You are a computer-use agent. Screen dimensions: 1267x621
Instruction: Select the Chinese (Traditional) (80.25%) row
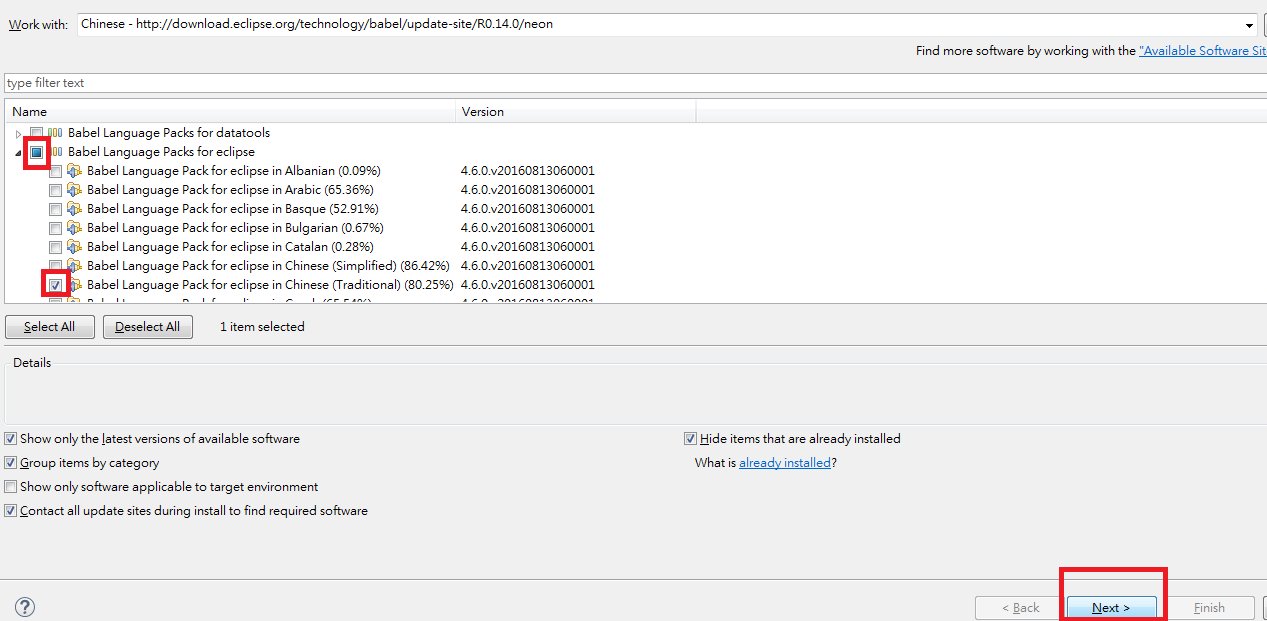(270, 285)
